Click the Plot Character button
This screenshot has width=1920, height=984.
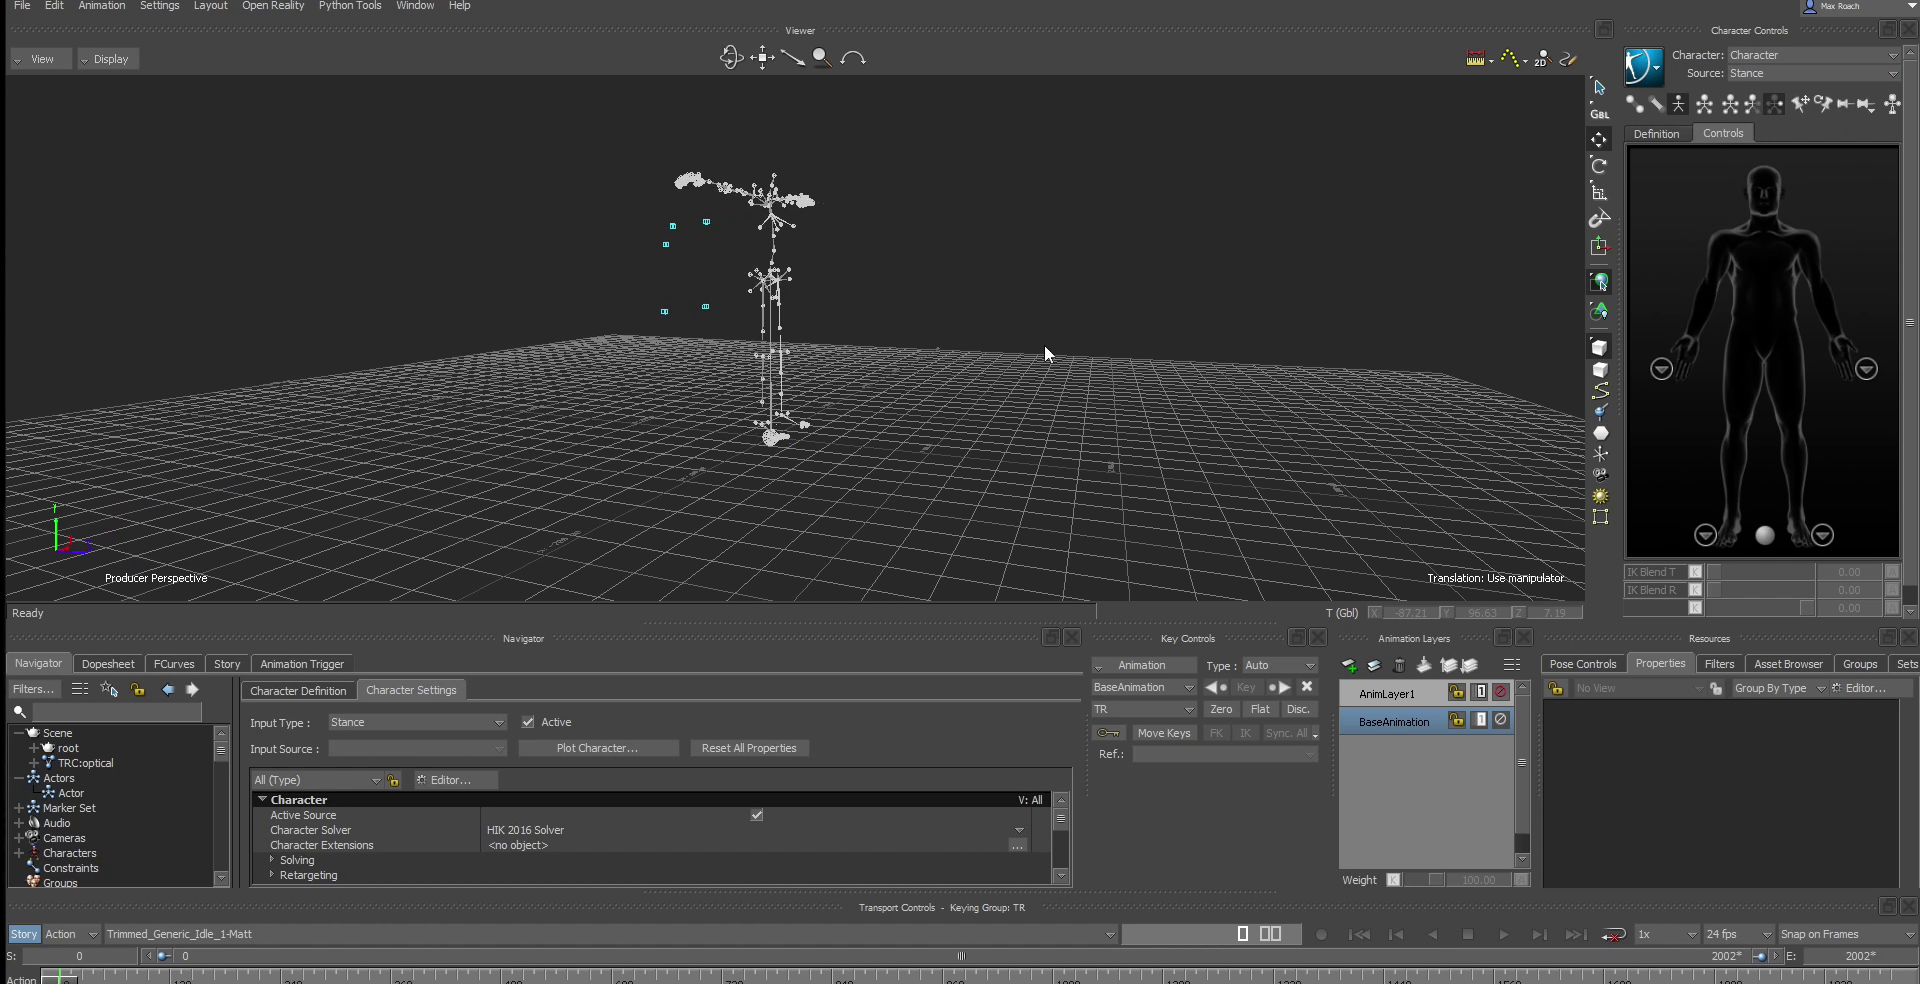(x=597, y=748)
